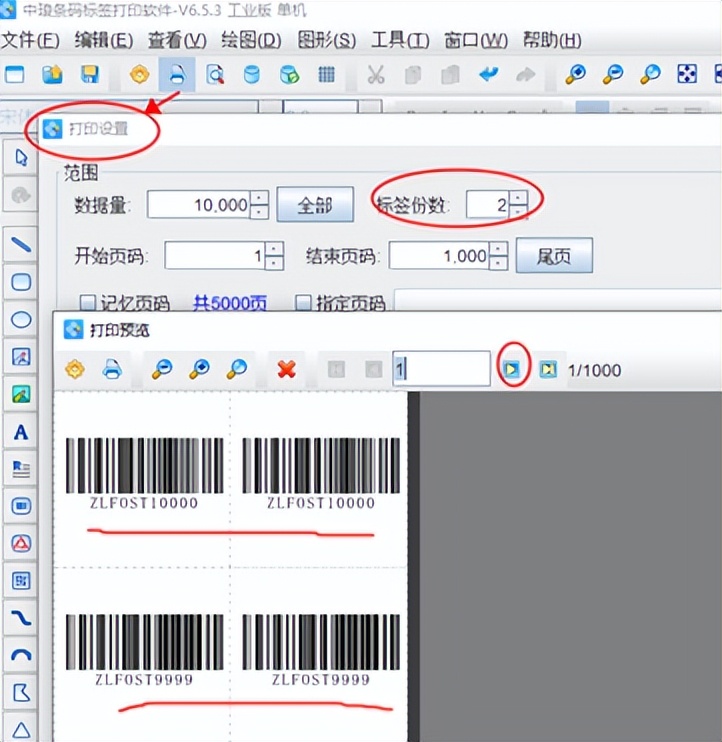Open settings gear icon in print preview toolbar
Screen dimensions: 722x742
75,369
